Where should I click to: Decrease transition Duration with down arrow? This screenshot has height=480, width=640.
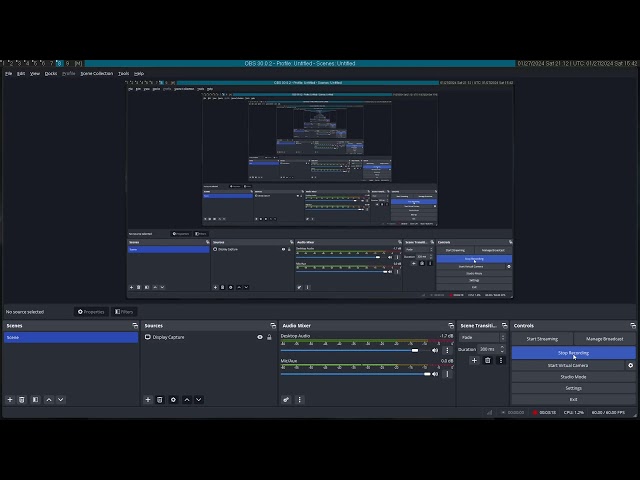tap(502, 351)
